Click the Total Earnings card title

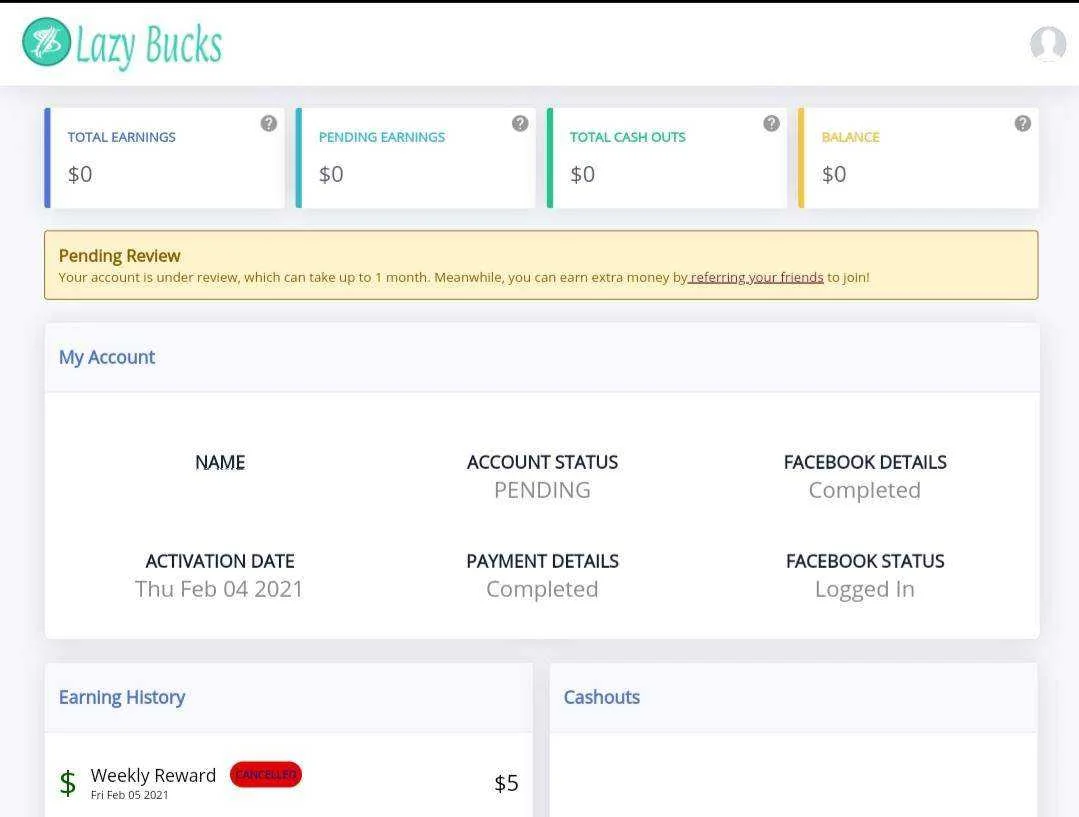(122, 137)
